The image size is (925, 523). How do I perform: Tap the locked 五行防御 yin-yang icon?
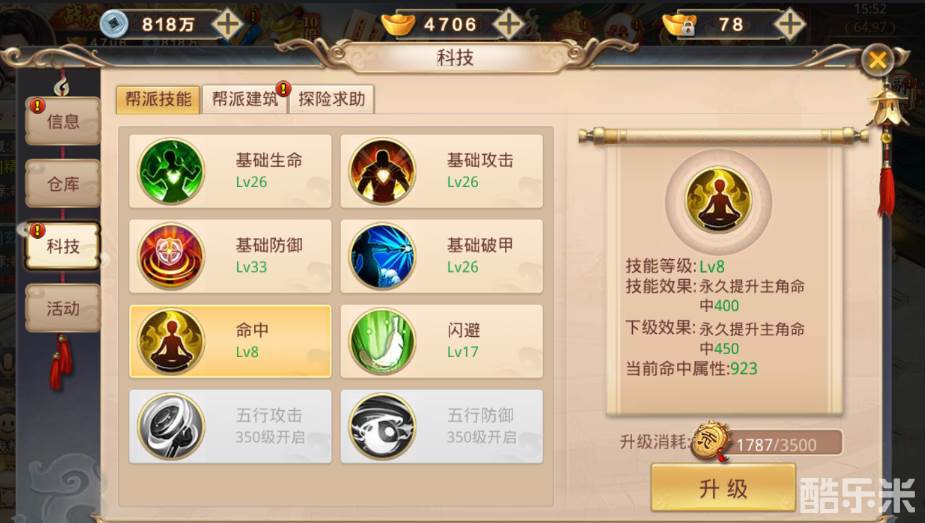(x=382, y=426)
